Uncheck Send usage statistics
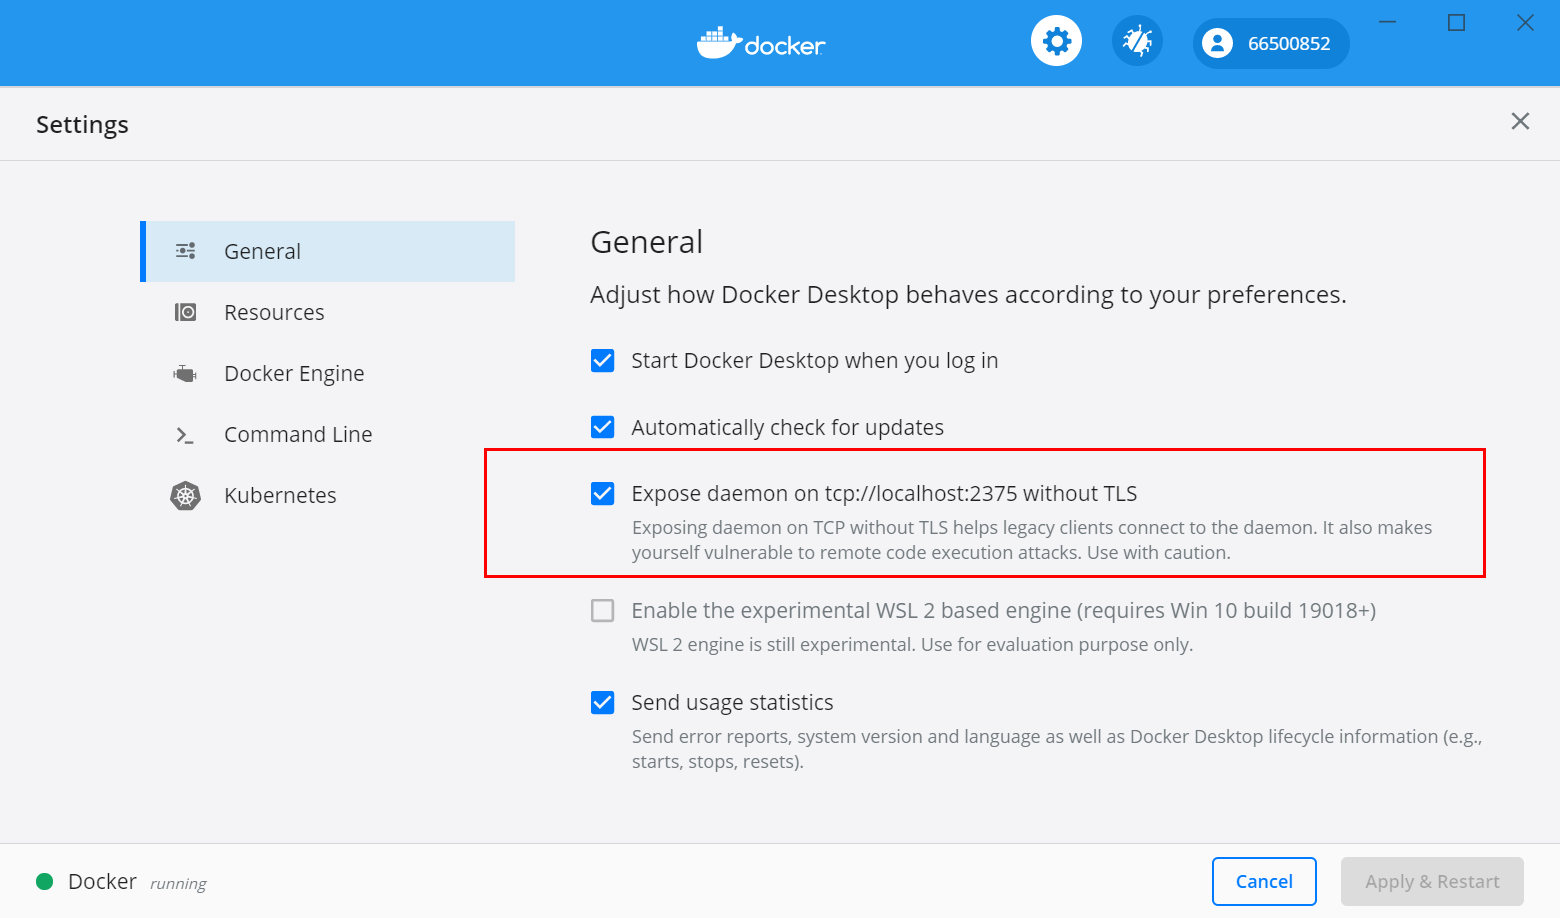 [602, 702]
